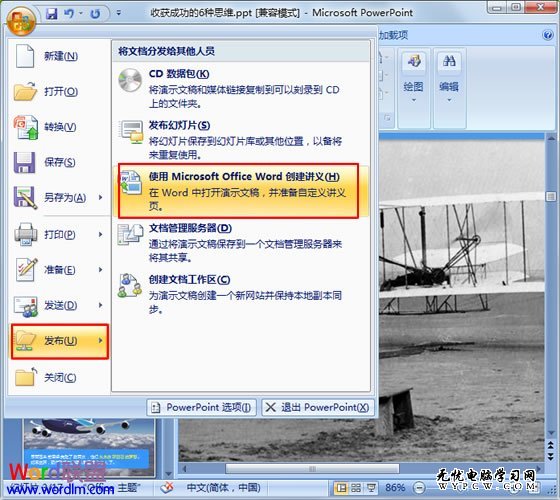560x500 pixels.
Task: Click the Help question mark icon
Action: (x=548, y=35)
